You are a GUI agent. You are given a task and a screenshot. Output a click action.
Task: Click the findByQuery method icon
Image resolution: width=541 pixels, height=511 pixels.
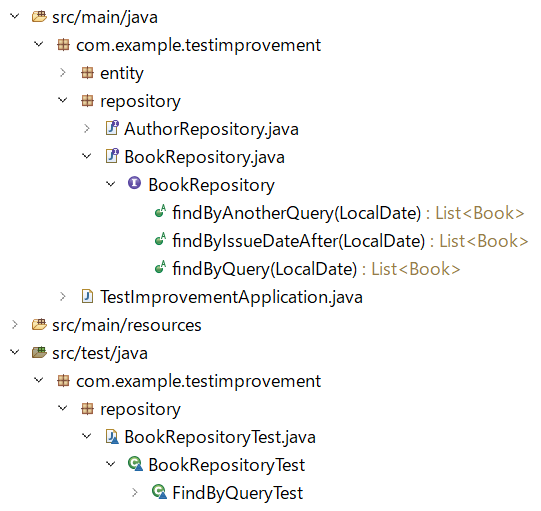tap(160, 267)
